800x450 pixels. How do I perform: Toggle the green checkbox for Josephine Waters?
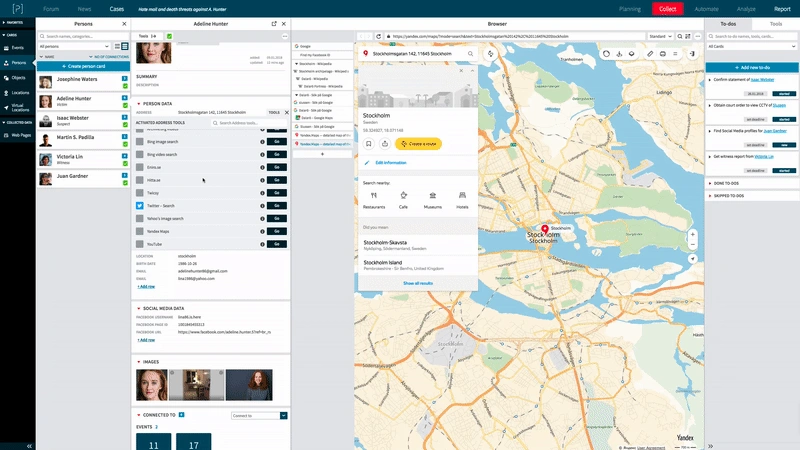(x=125, y=85)
